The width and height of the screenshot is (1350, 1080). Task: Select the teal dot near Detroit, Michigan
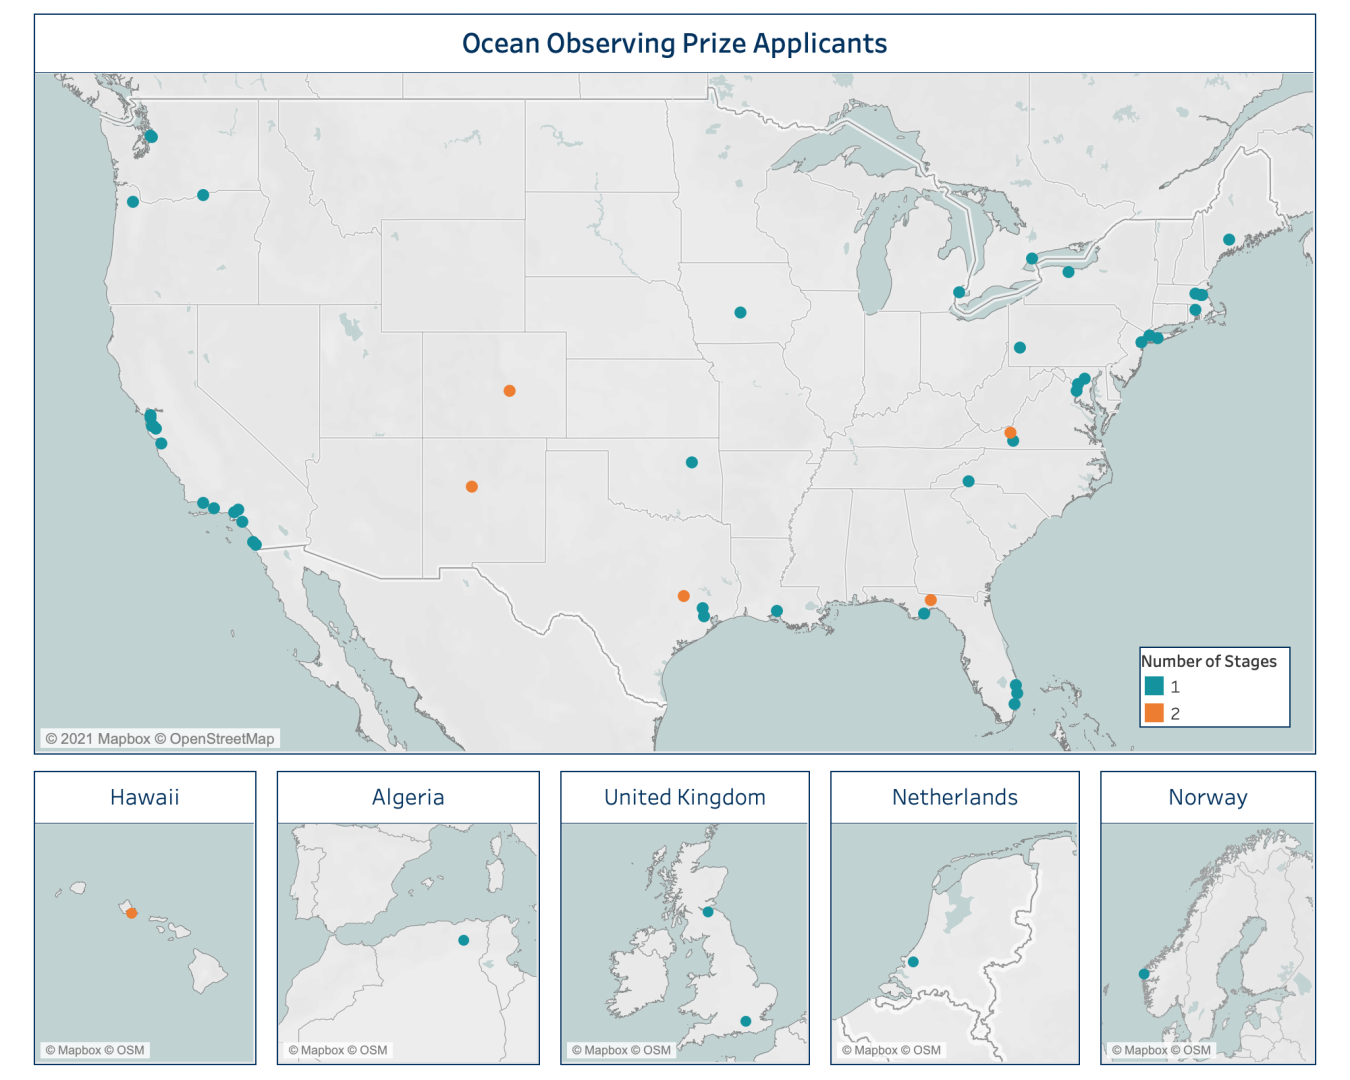pos(959,293)
